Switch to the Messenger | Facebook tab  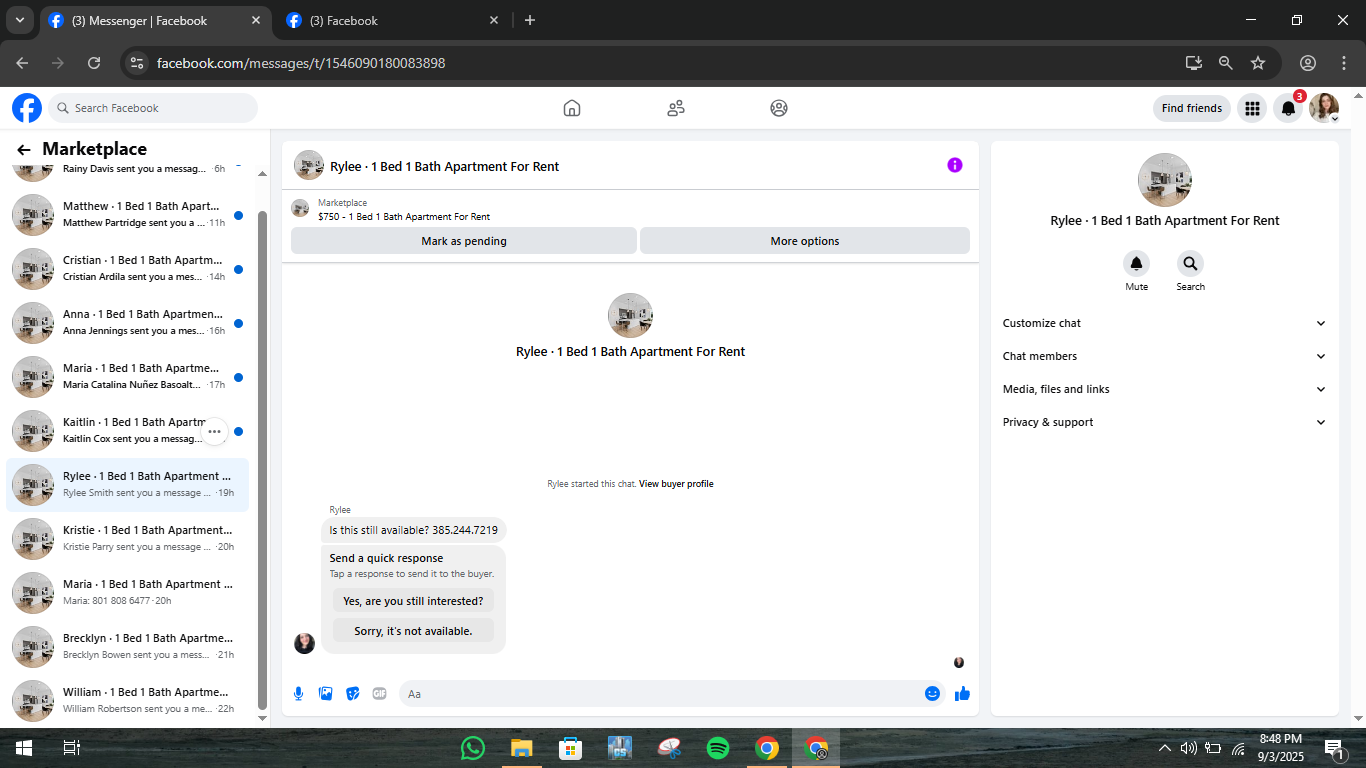pos(156,21)
